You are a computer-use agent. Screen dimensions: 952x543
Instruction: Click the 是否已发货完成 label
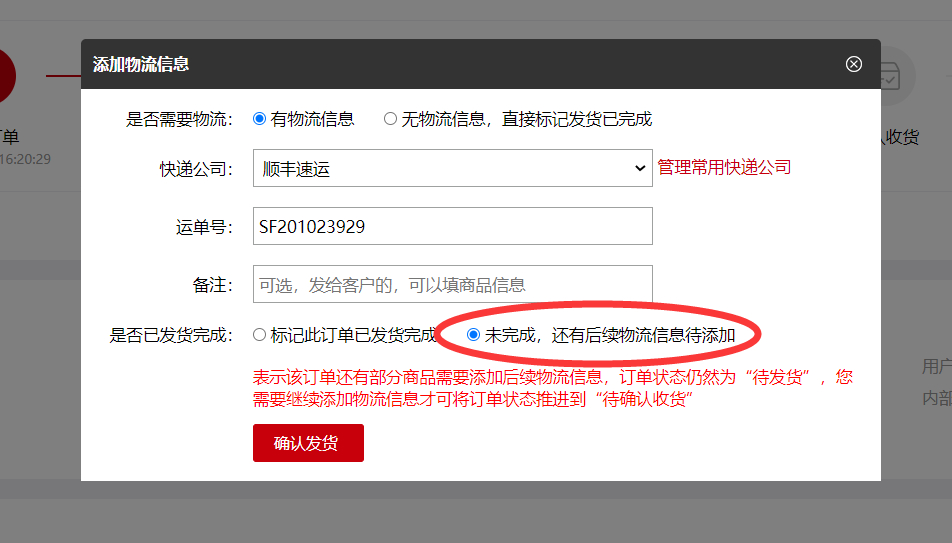tap(171, 335)
